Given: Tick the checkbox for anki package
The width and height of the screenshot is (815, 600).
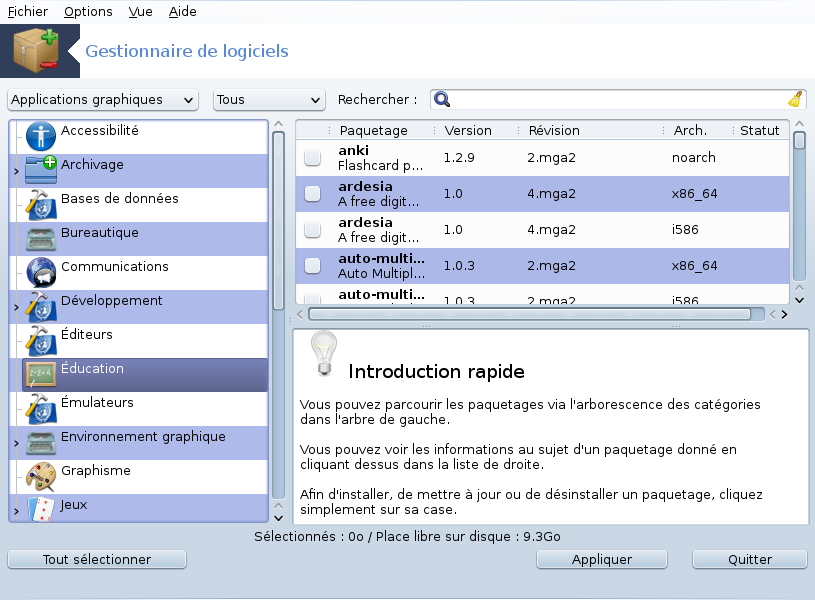Looking at the screenshot, I should 312,158.
